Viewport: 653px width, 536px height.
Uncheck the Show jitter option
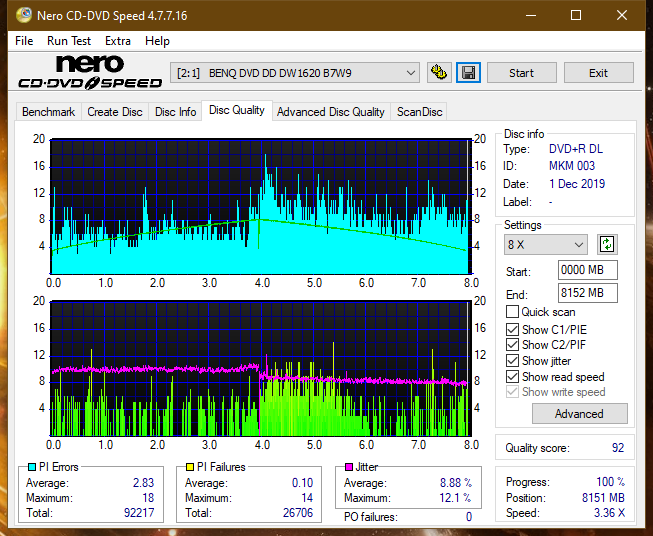[x=512, y=361]
